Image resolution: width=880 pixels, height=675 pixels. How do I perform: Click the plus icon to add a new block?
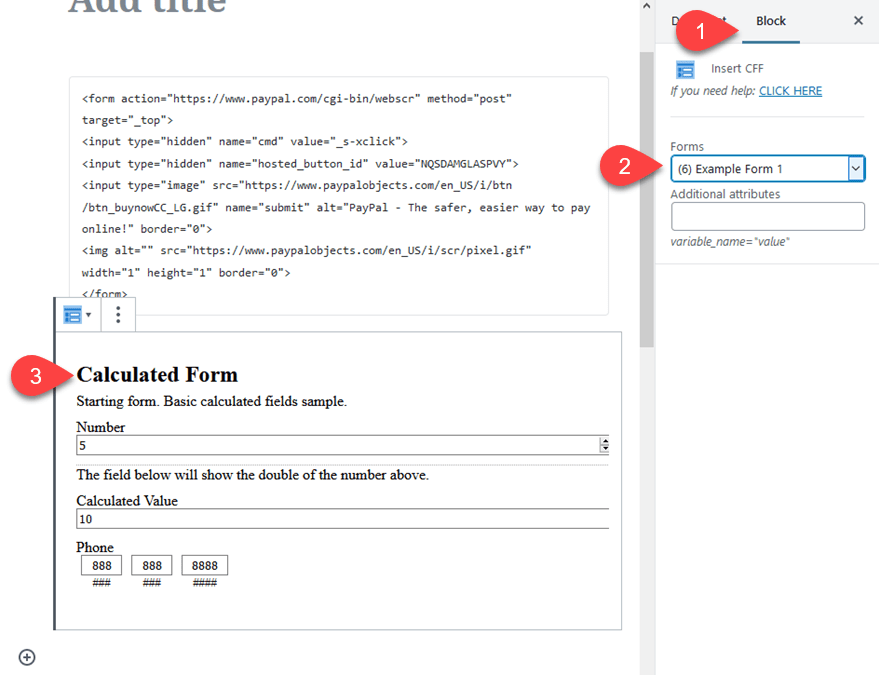[26, 657]
